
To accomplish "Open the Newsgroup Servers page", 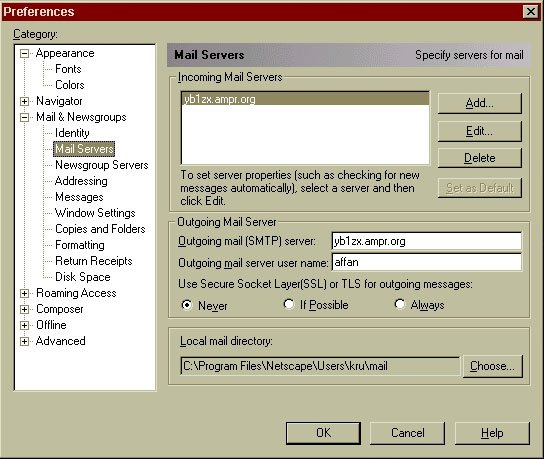I will (102, 165).
